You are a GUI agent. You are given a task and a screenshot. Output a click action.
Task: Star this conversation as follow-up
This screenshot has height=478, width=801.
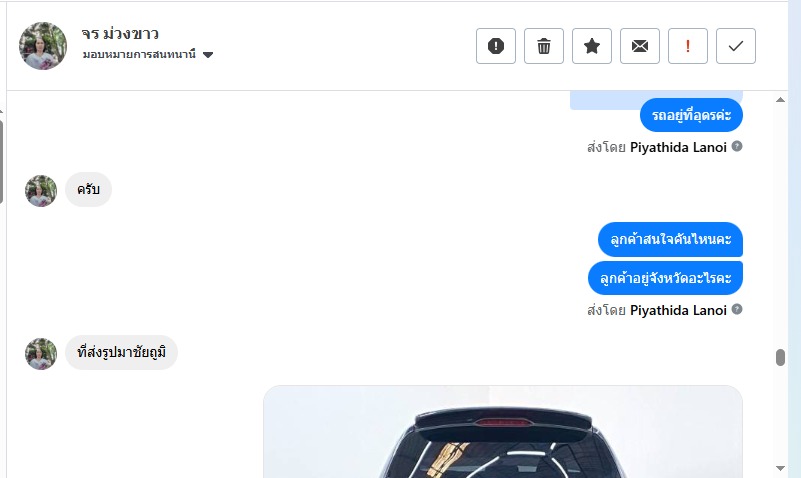(592, 46)
